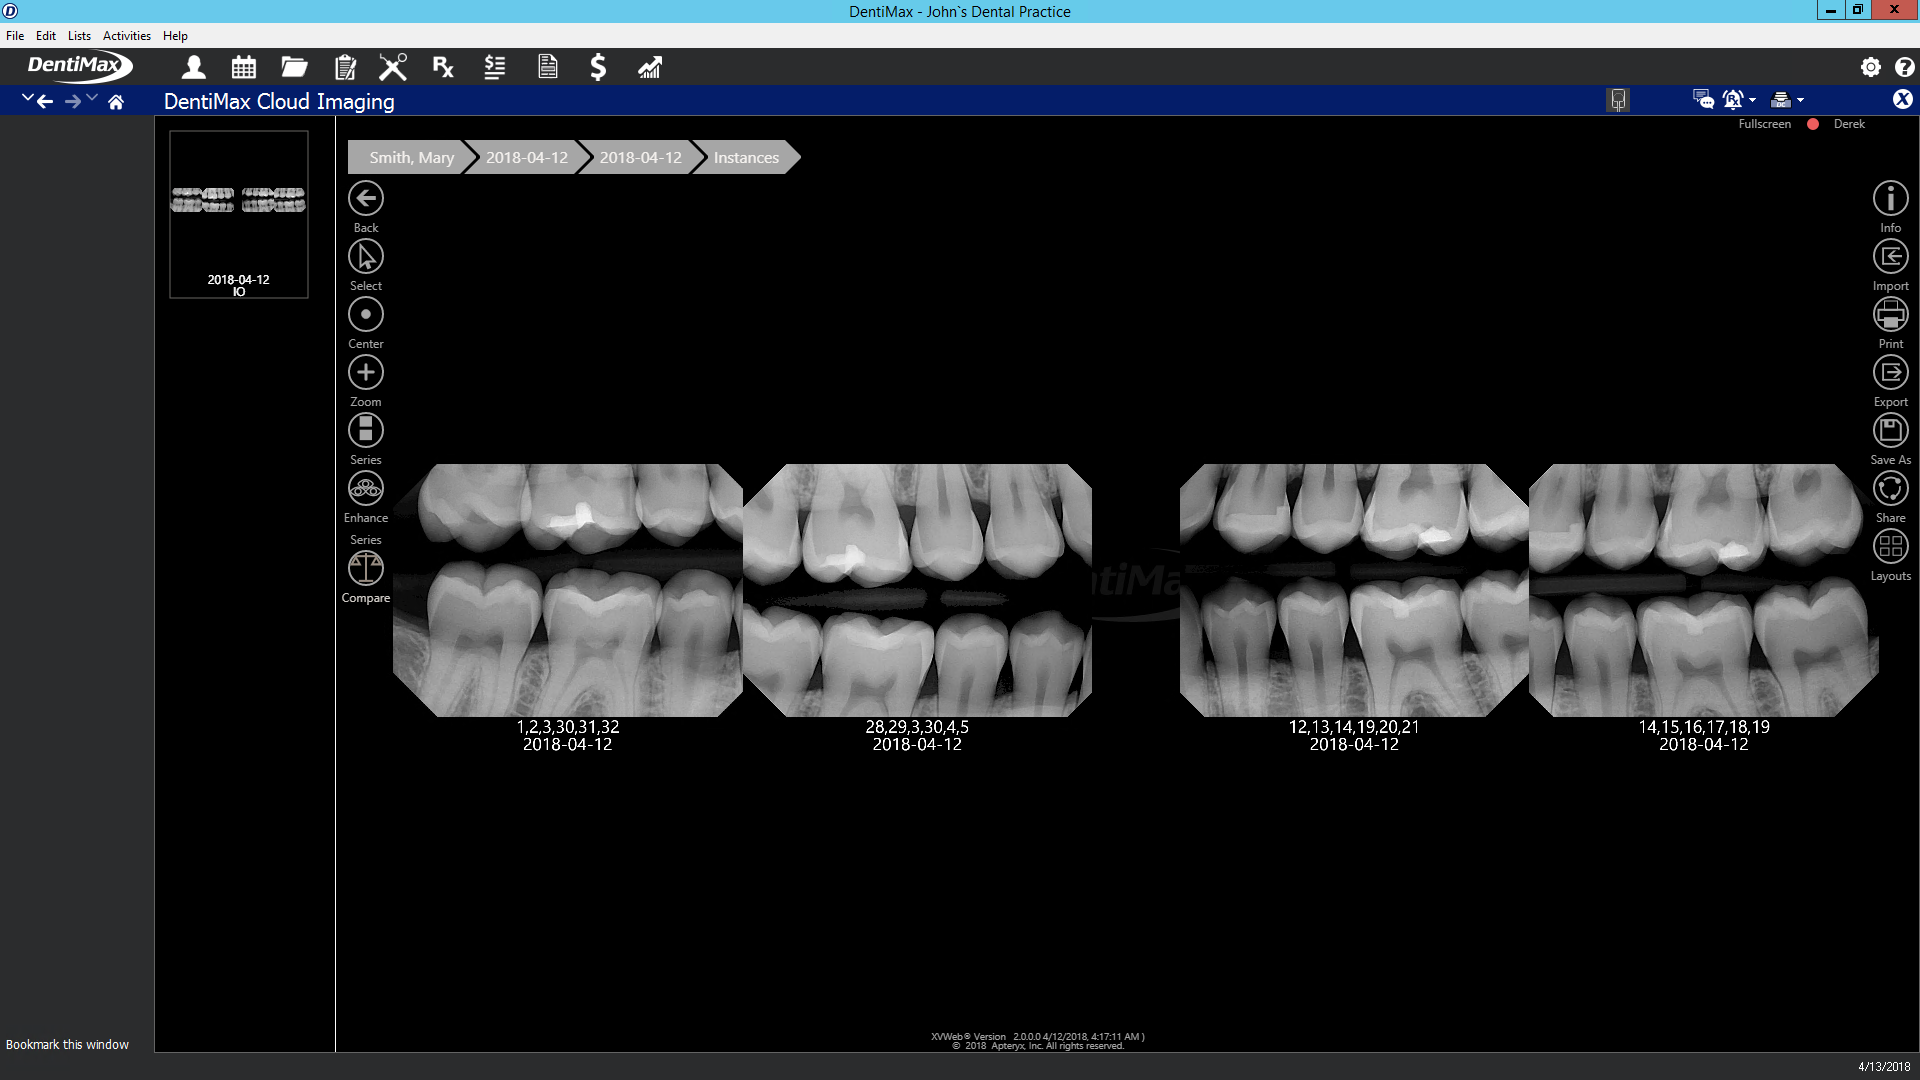This screenshot has height=1080, width=1920.
Task: Expand the DC inbox dropdown arrow
Action: 1801,99
